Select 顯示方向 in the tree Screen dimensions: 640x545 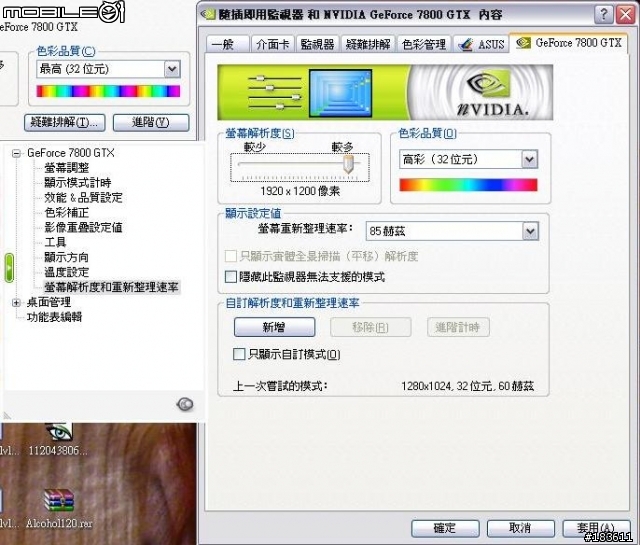click(x=67, y=257)
